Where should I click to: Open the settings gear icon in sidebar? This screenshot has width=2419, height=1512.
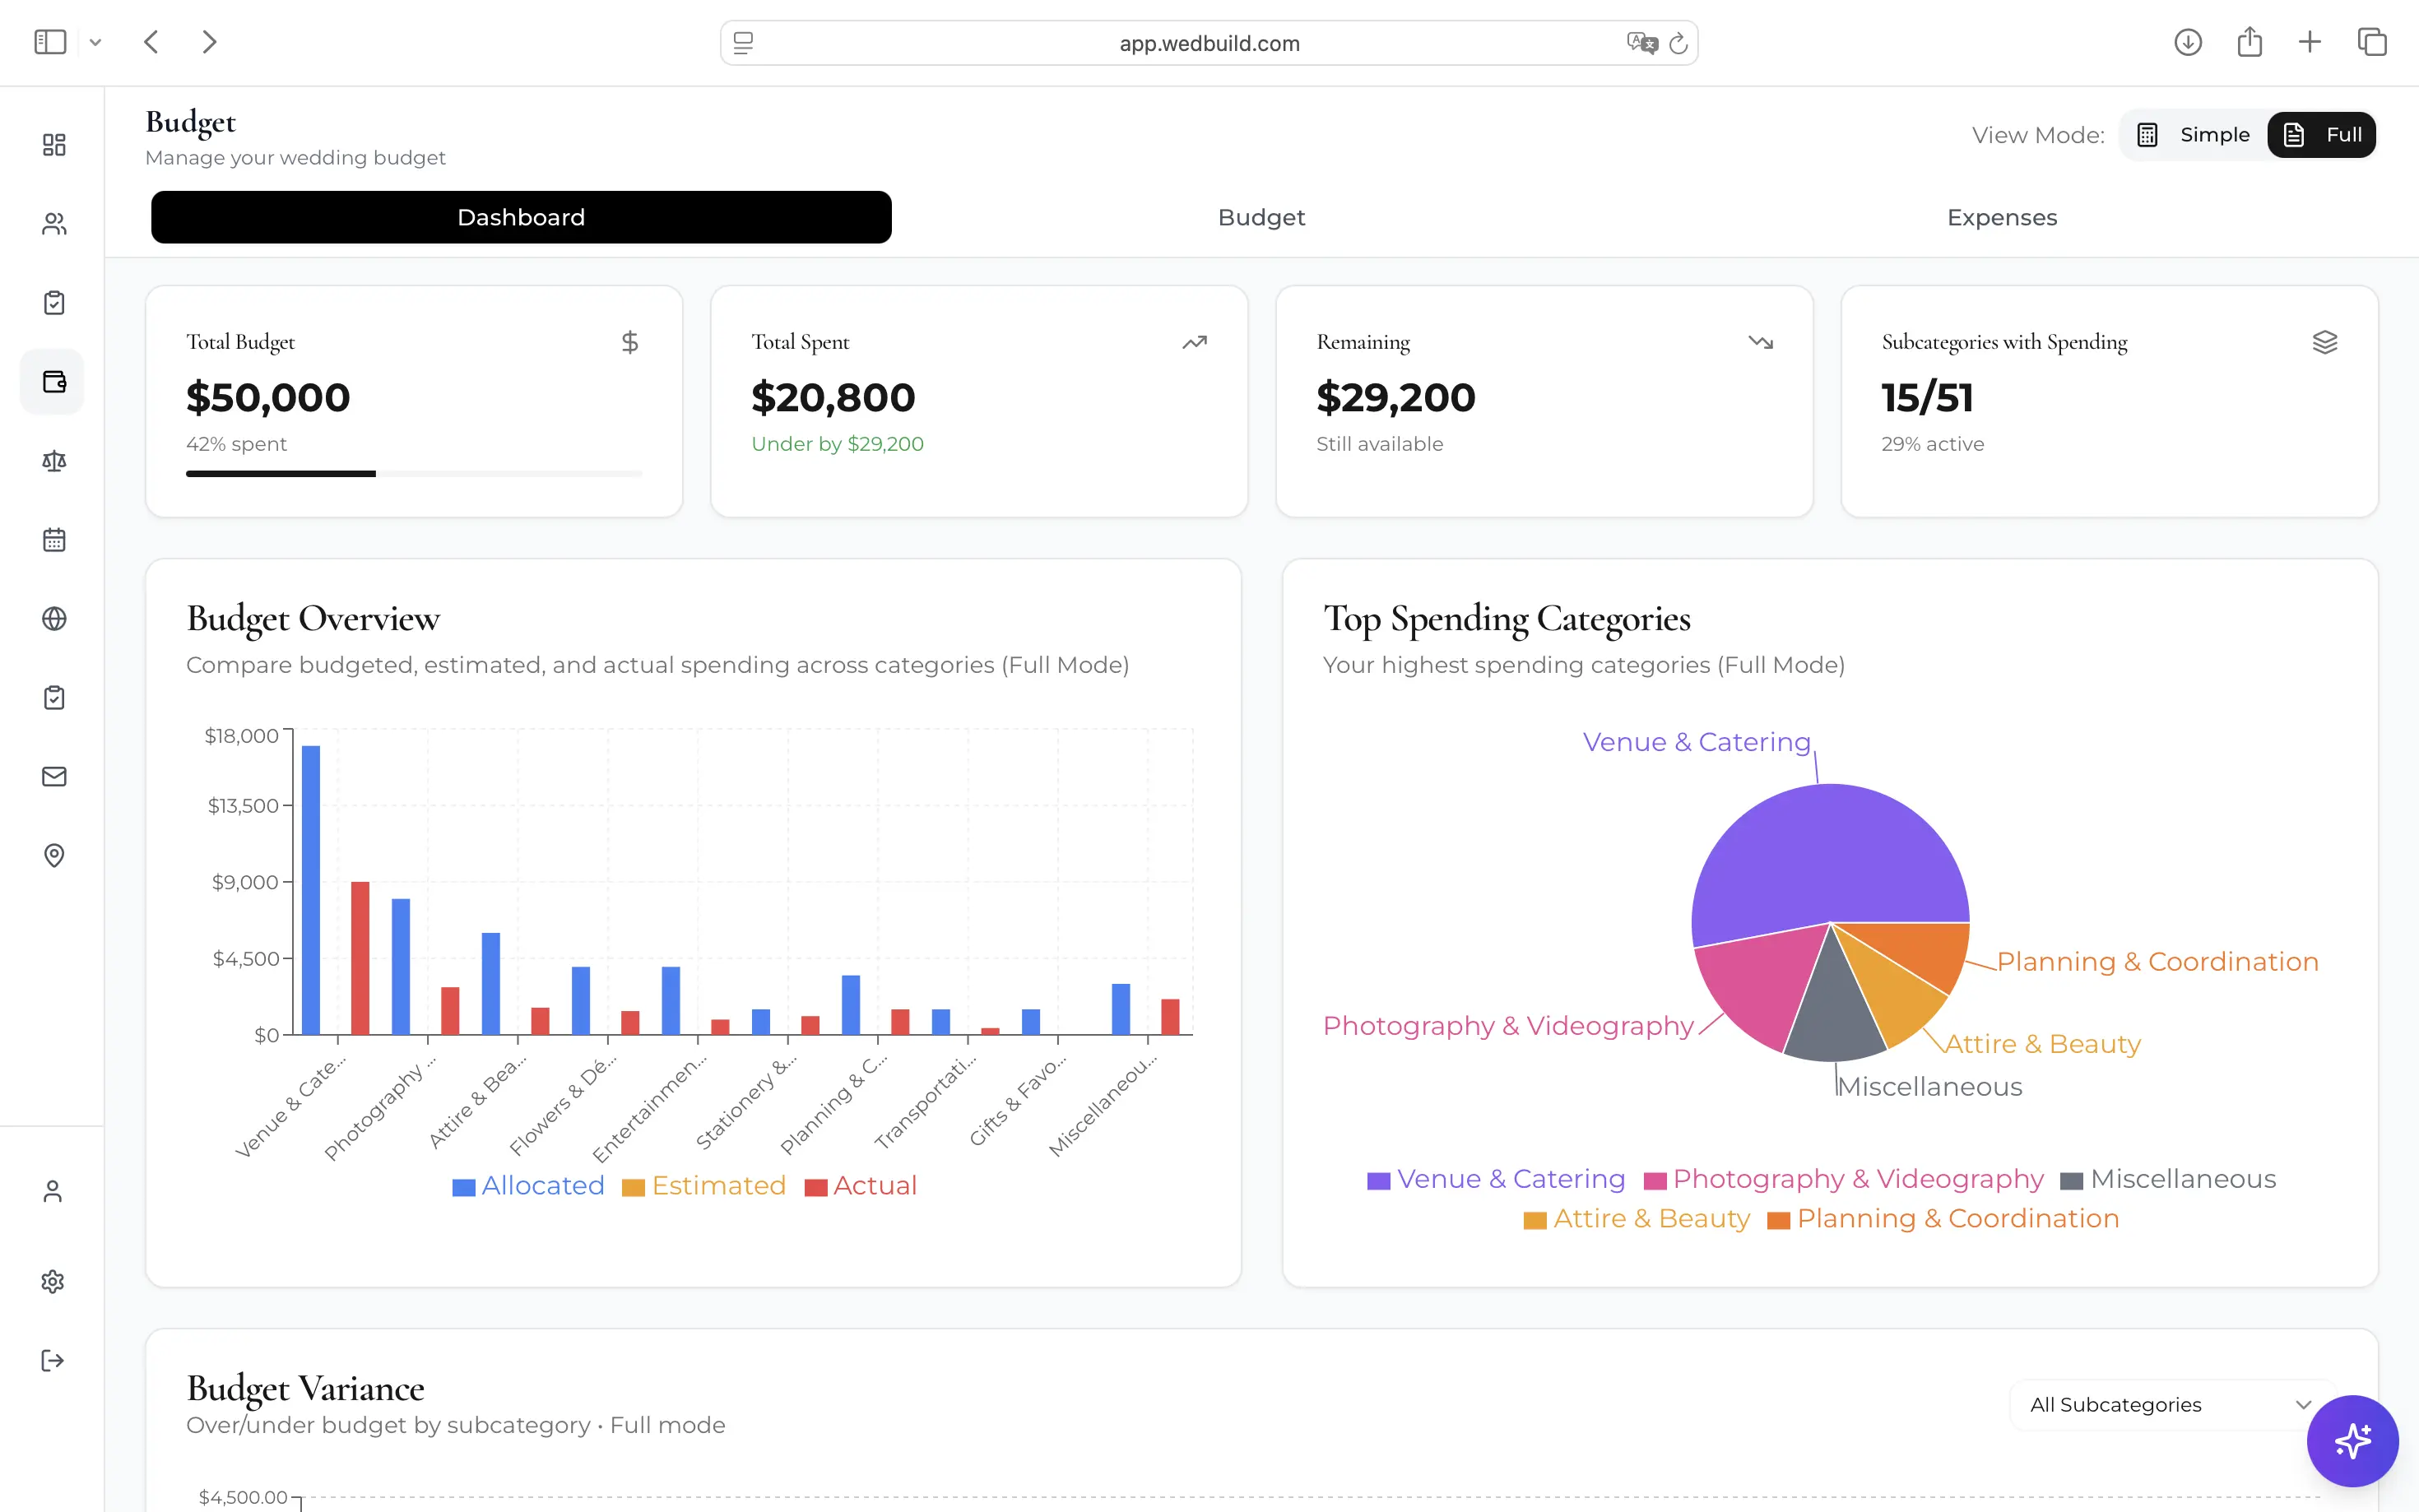pyautogui.click(x=53, y=1281)
